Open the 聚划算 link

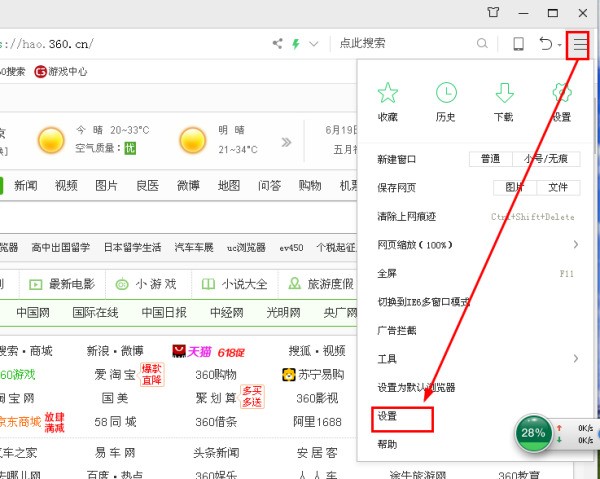[216, 398]
